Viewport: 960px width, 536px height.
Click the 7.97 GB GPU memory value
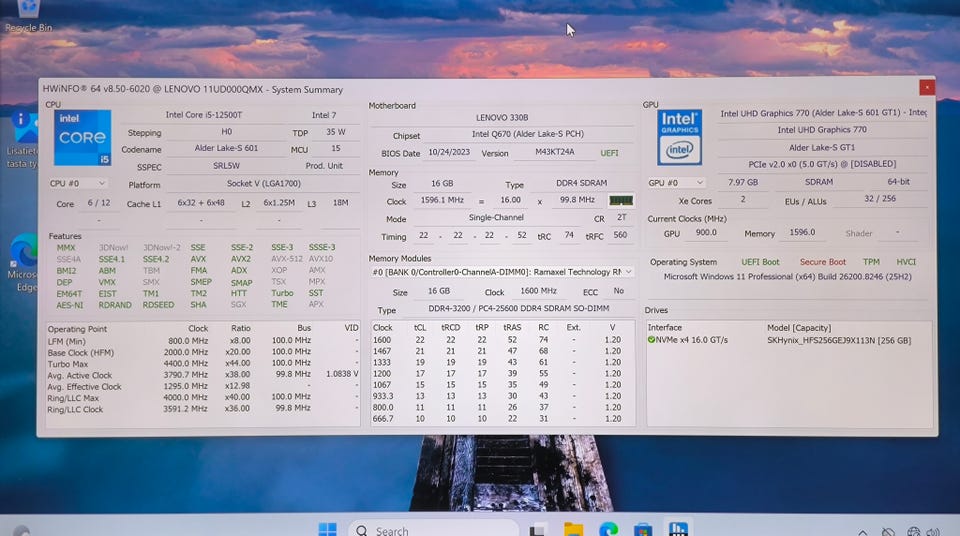click(743, 183)
